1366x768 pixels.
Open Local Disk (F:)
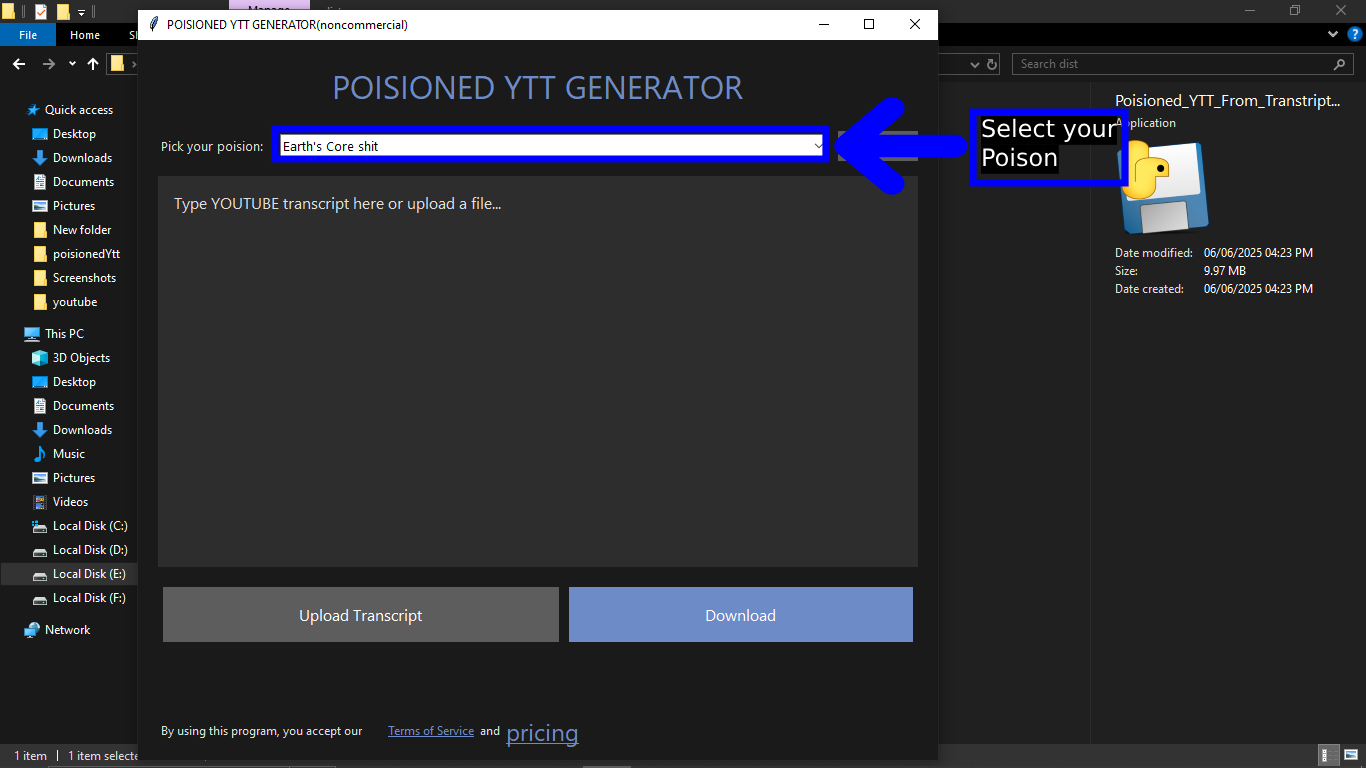89,598
